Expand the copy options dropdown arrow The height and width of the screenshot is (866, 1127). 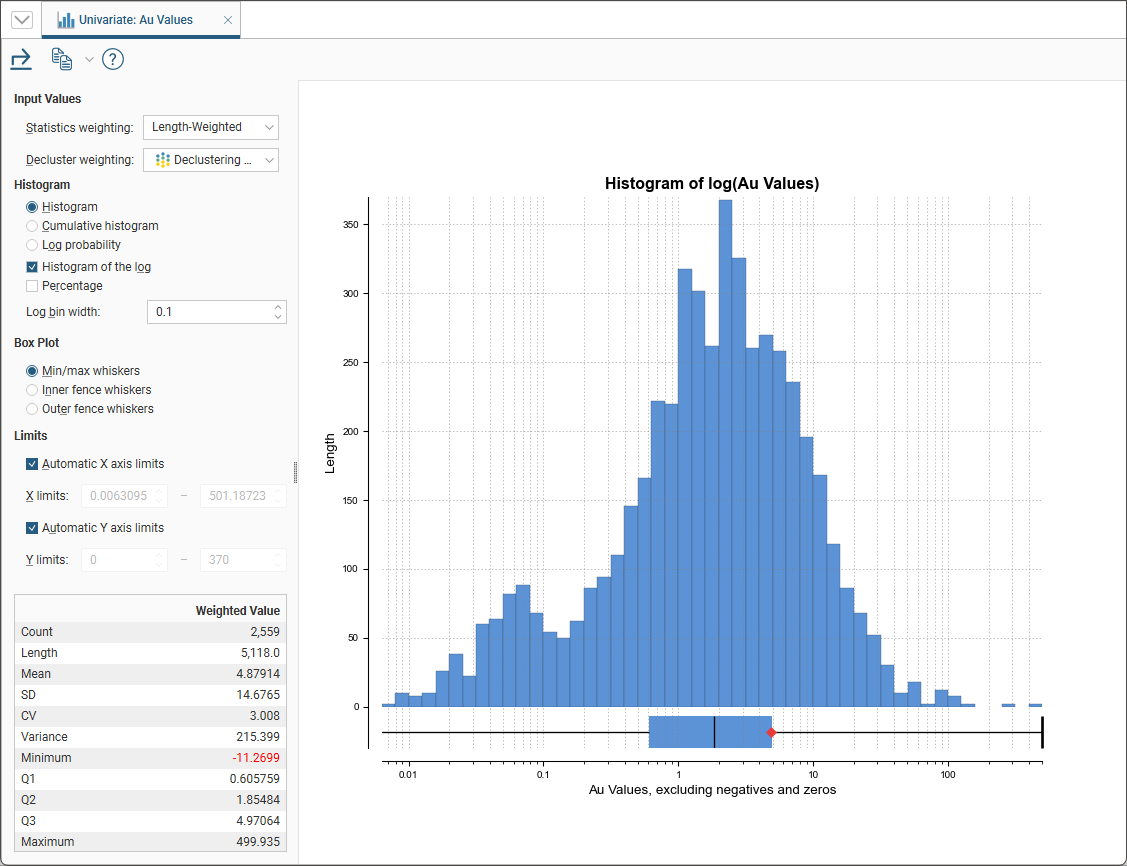89,60
